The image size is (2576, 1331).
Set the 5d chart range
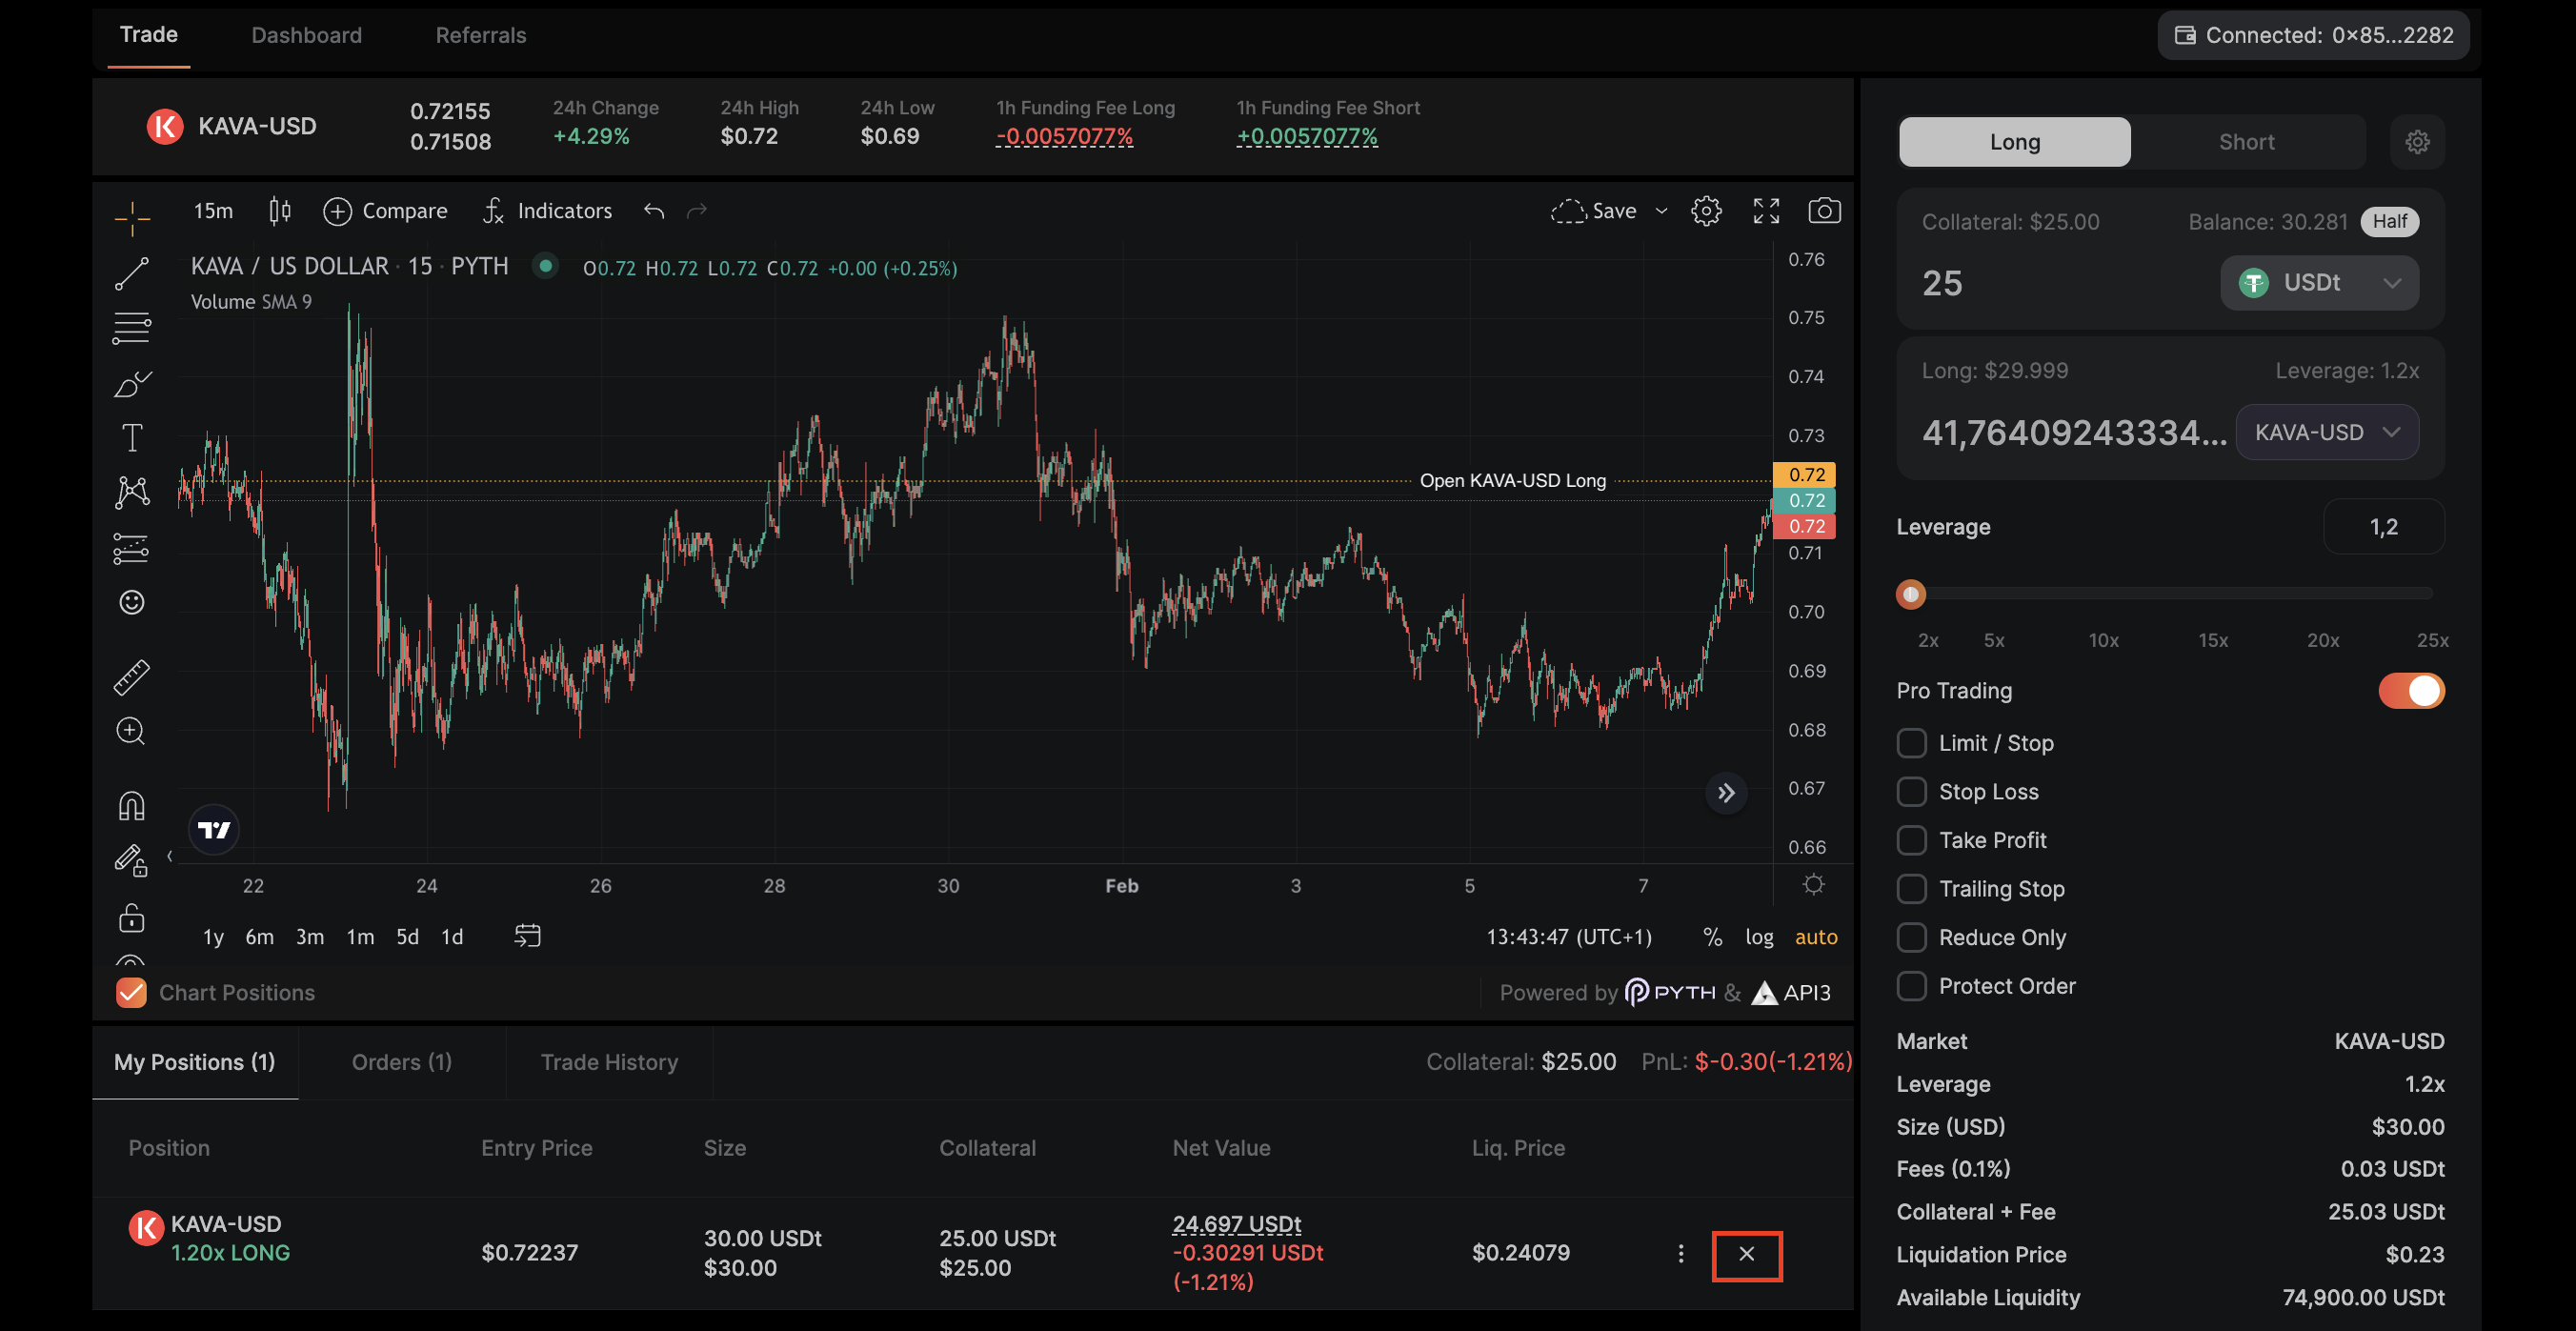coord(407,937)
